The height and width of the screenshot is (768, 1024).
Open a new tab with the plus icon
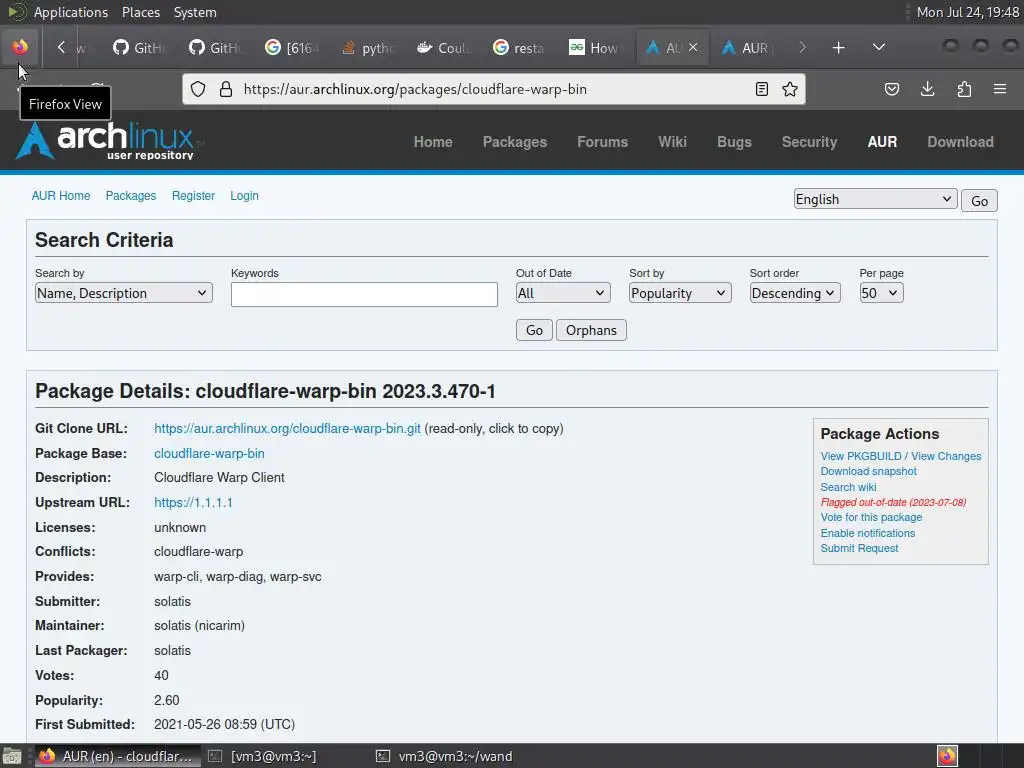839,48
